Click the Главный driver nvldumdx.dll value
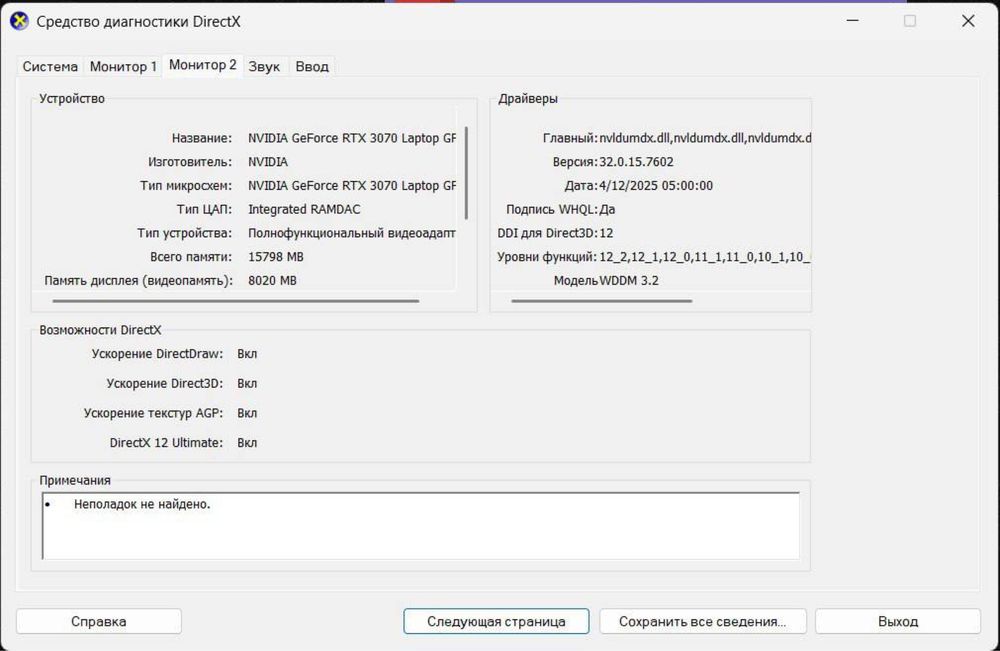1000x651 pixels. coord(705,138)
